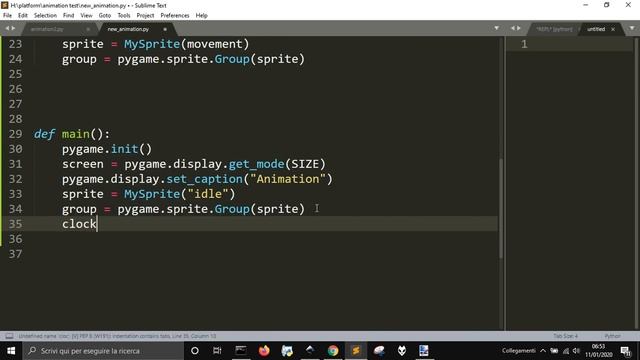Close the animation2.py tab

point(88,29)
